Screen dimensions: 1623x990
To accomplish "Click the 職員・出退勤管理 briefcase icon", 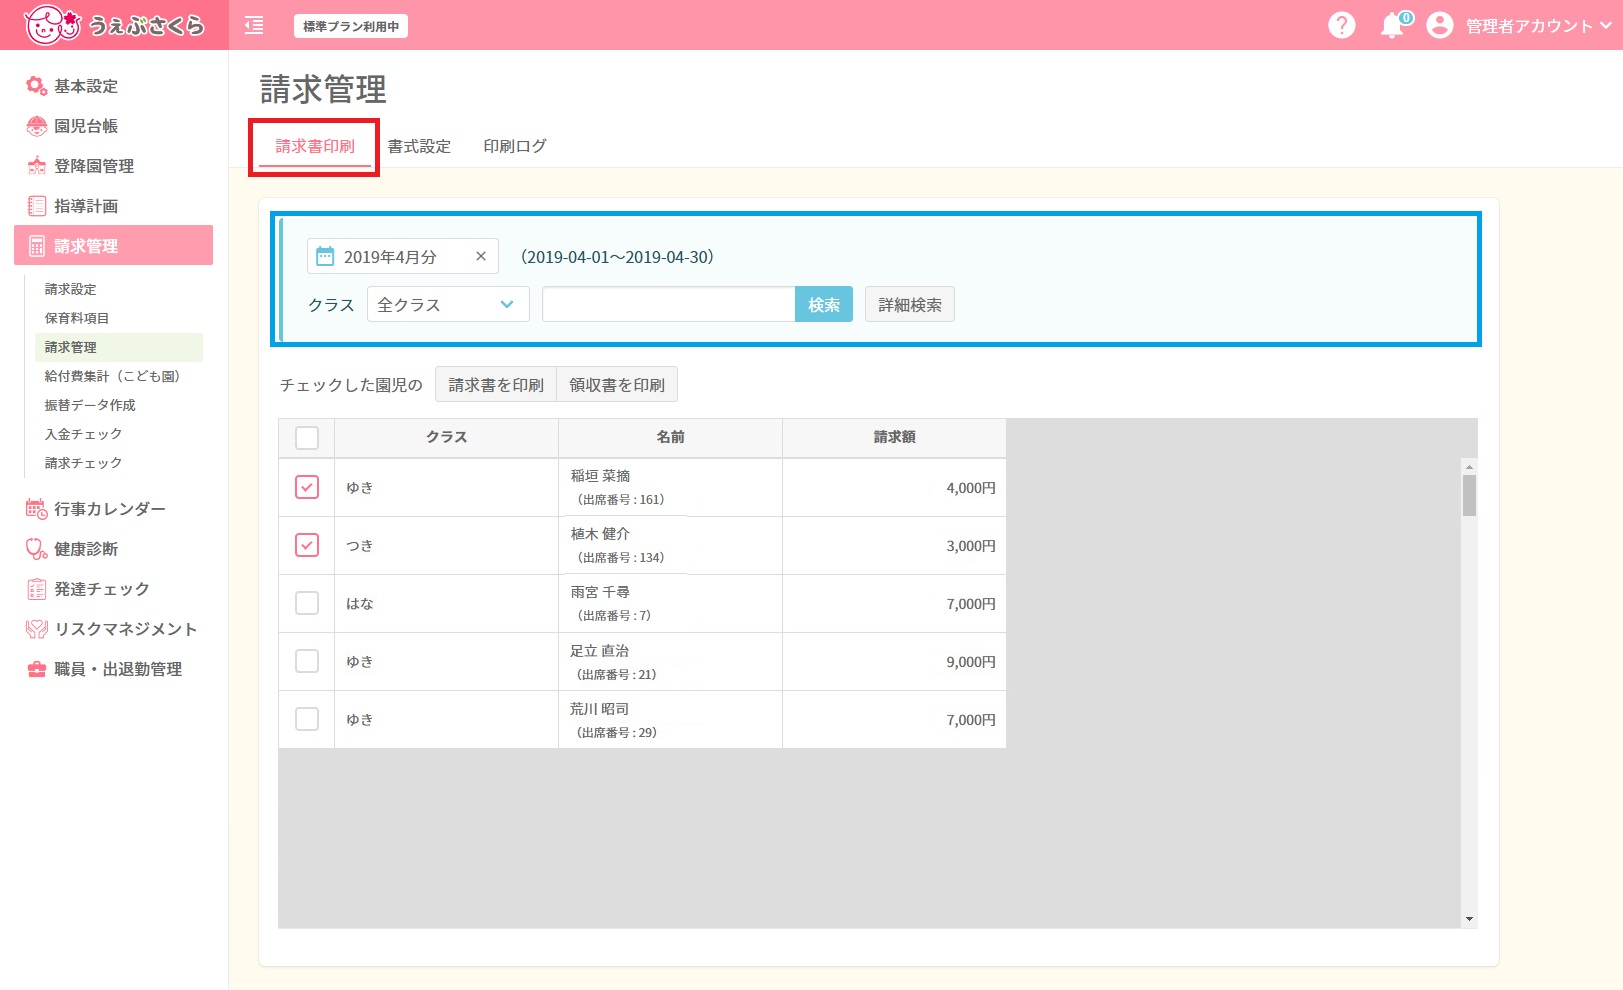I will (x=36, y=669).
